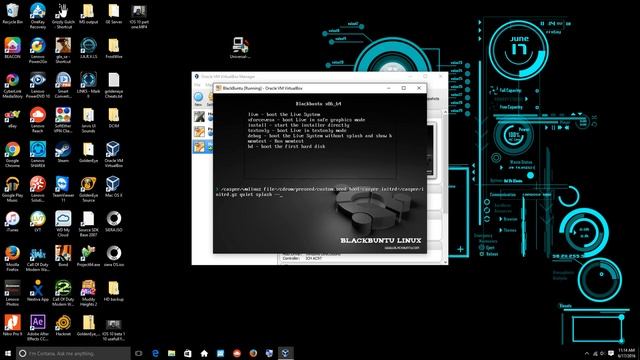Select Muddy Heights 2 desktop icon
Image resolution: width=640 pixels, height=360 pixels.
(x=88, y=293)
